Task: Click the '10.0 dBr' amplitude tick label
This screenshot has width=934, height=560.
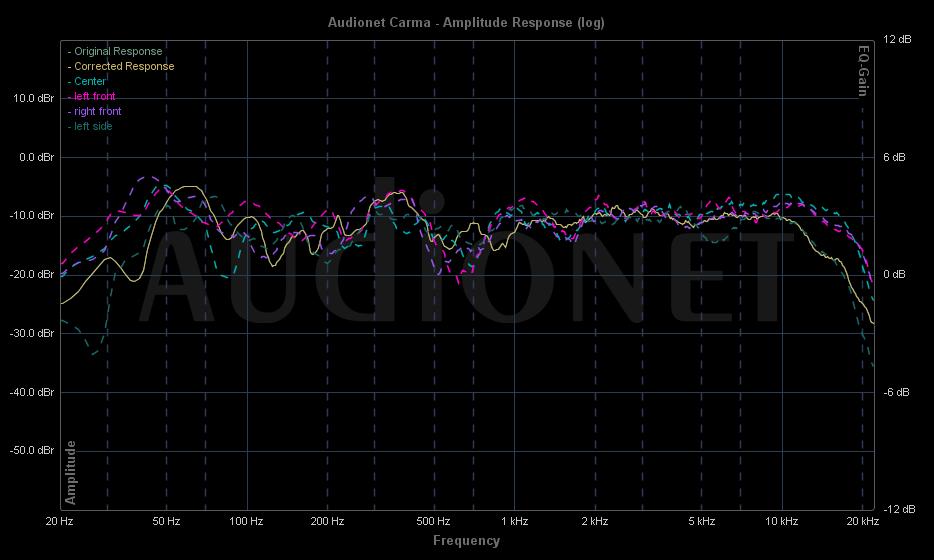Action: pyautogui.click(x=33, y=98)
